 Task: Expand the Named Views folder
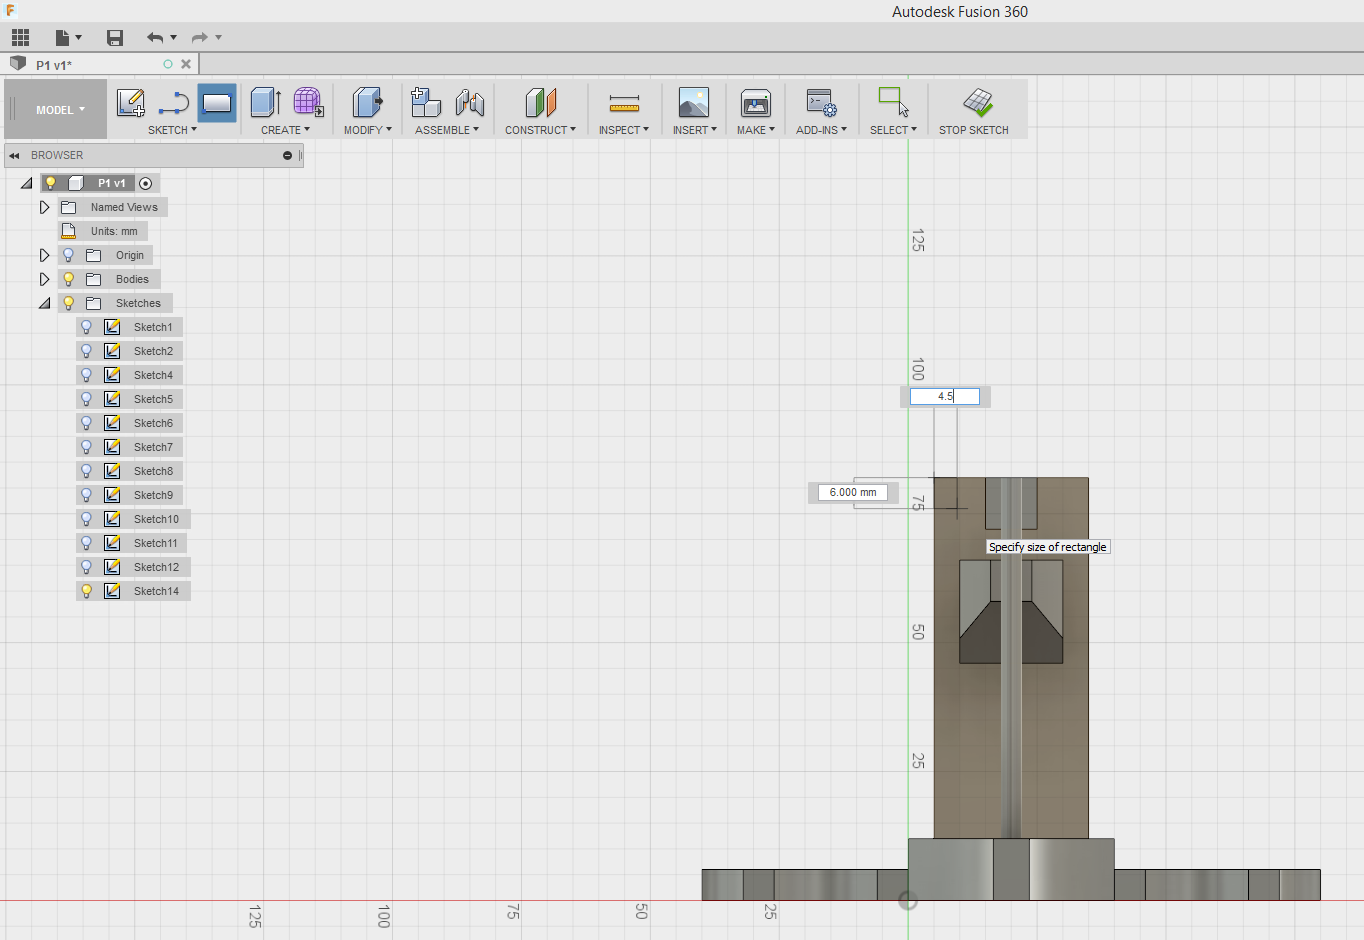click(44, 207)
